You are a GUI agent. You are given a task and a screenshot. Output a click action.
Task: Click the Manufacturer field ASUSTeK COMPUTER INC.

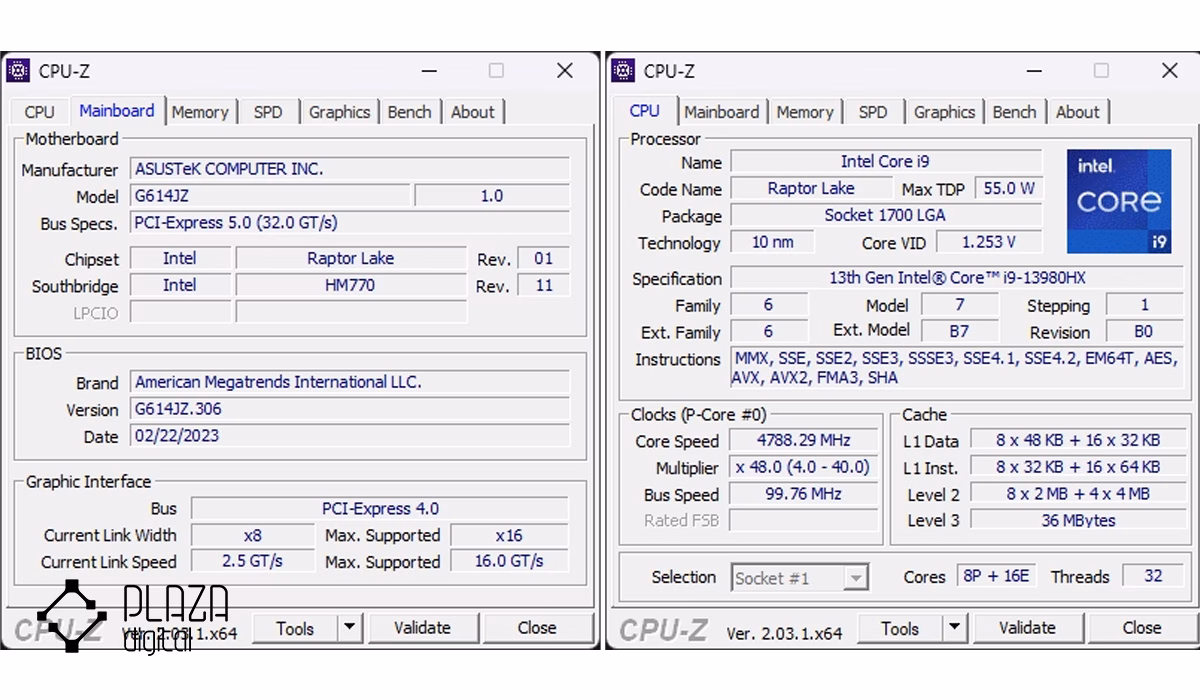click(x=350, y=169)
